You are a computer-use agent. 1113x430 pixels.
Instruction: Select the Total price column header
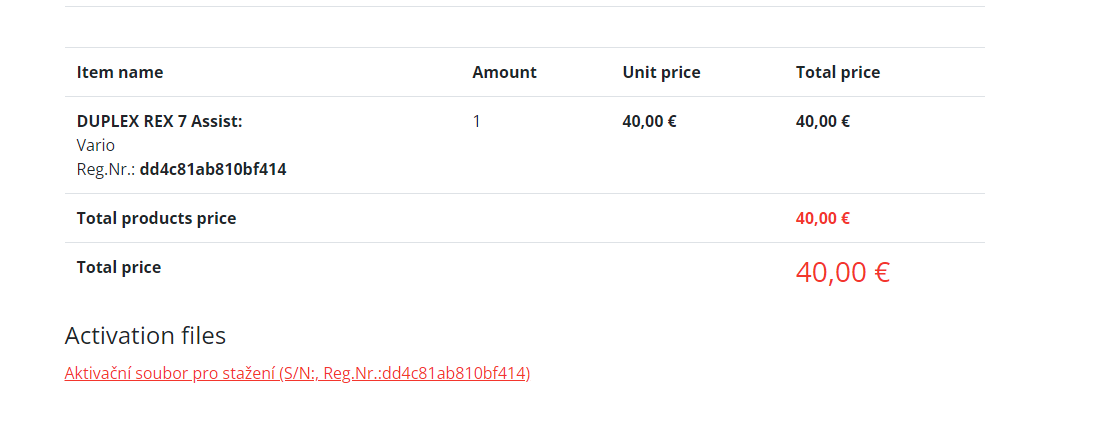[x=838, y=72]
